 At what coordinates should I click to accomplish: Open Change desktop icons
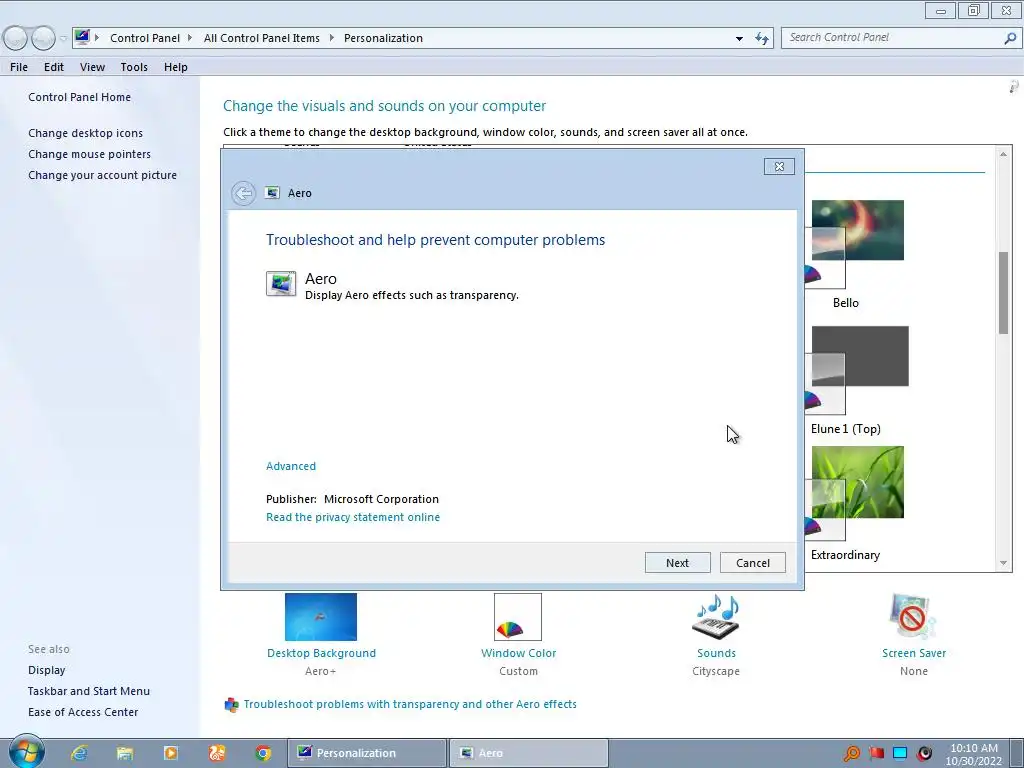[x=85, y=133]
